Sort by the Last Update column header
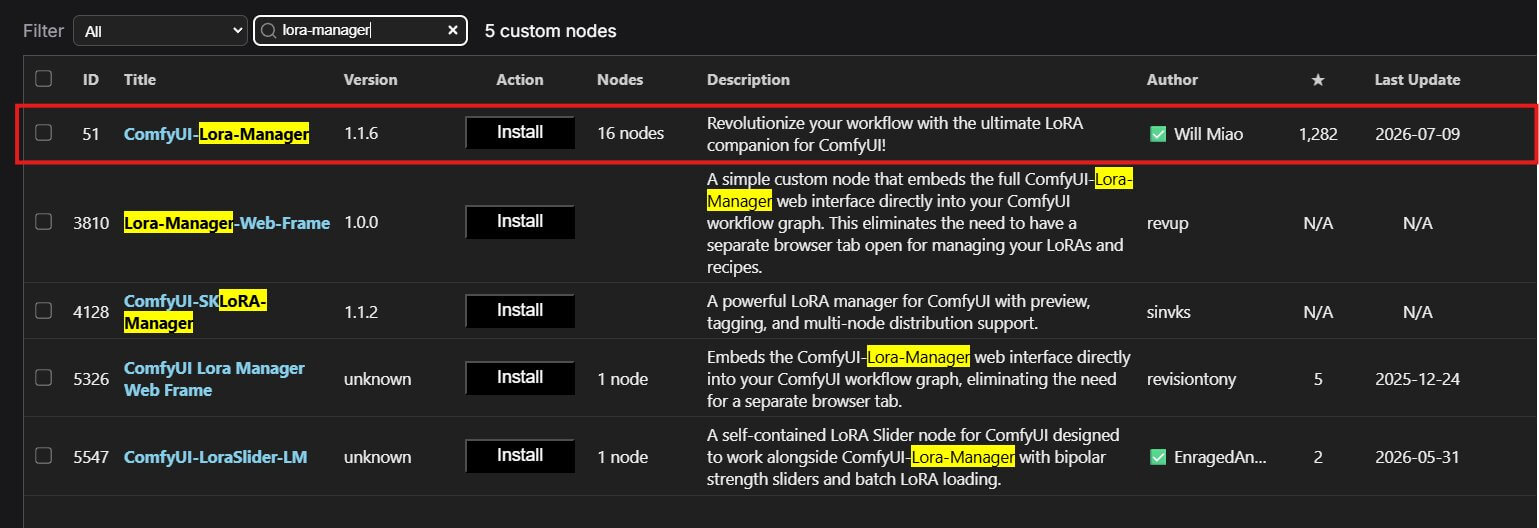 (1417, 79)
